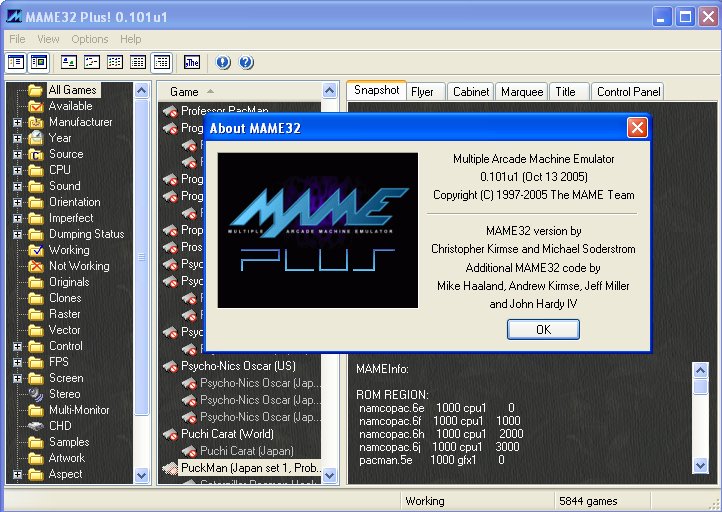The width and height of the screenshot is (722, 512).
Task: Click the Puchi Carat (World) game icon
Action: [x=170, y=434]
